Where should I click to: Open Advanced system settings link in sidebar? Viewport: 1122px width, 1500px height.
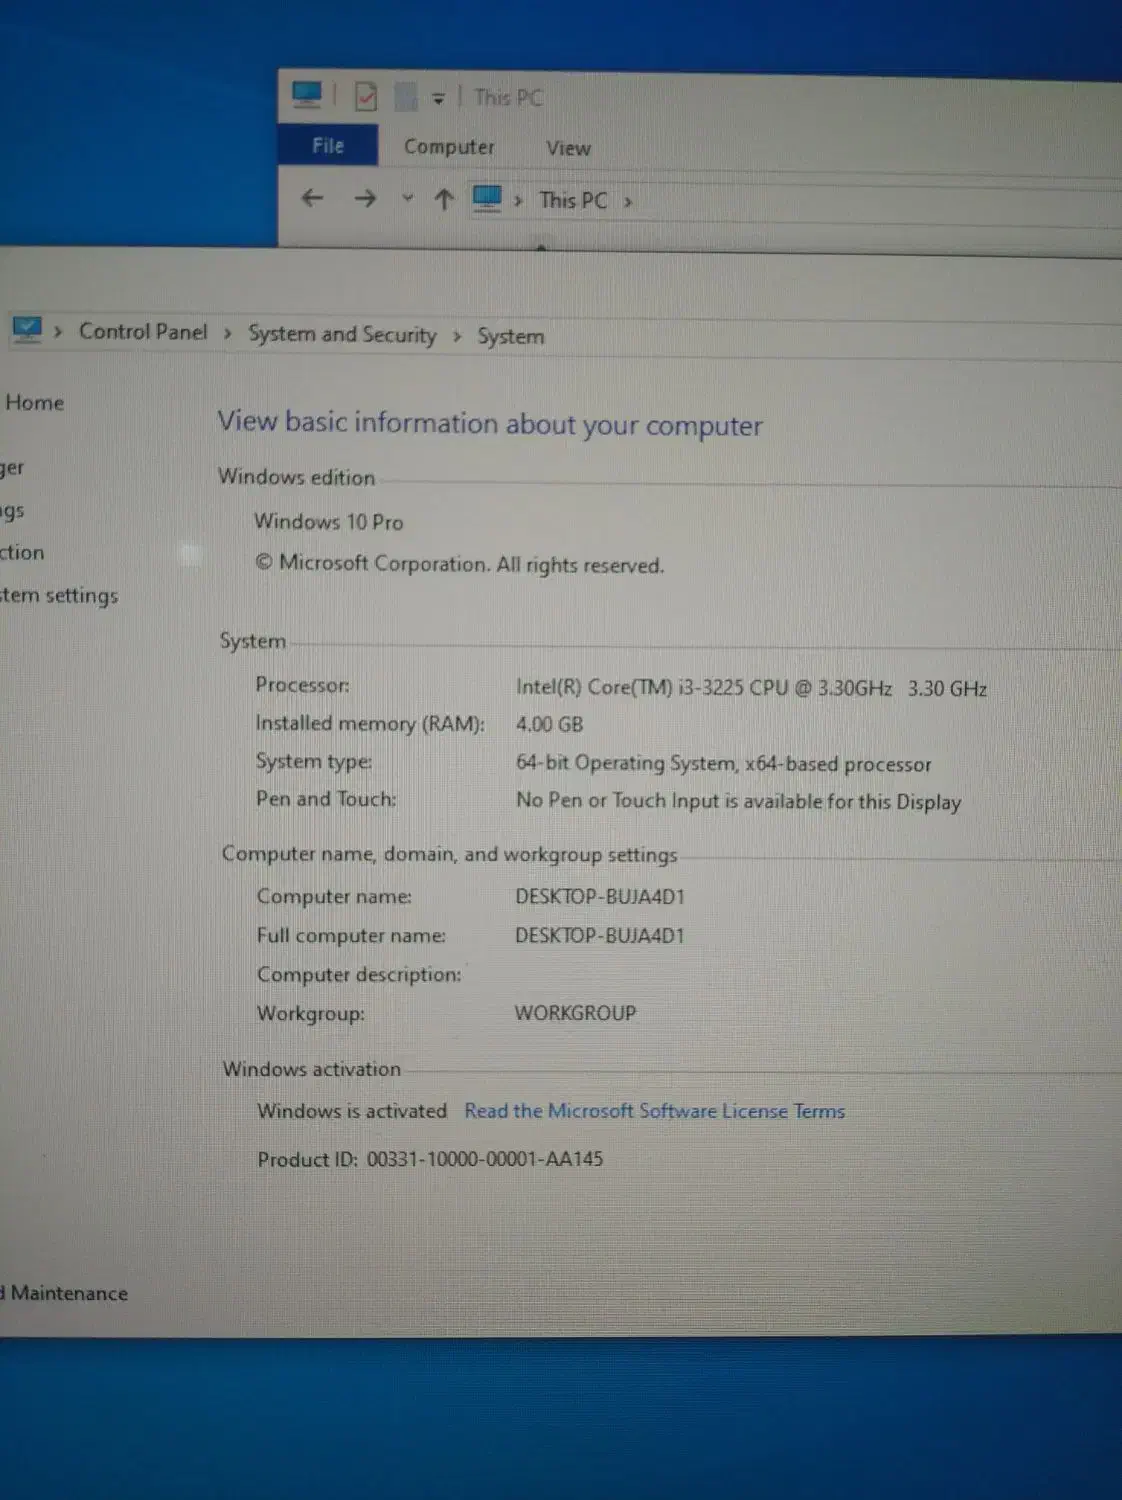59,595
